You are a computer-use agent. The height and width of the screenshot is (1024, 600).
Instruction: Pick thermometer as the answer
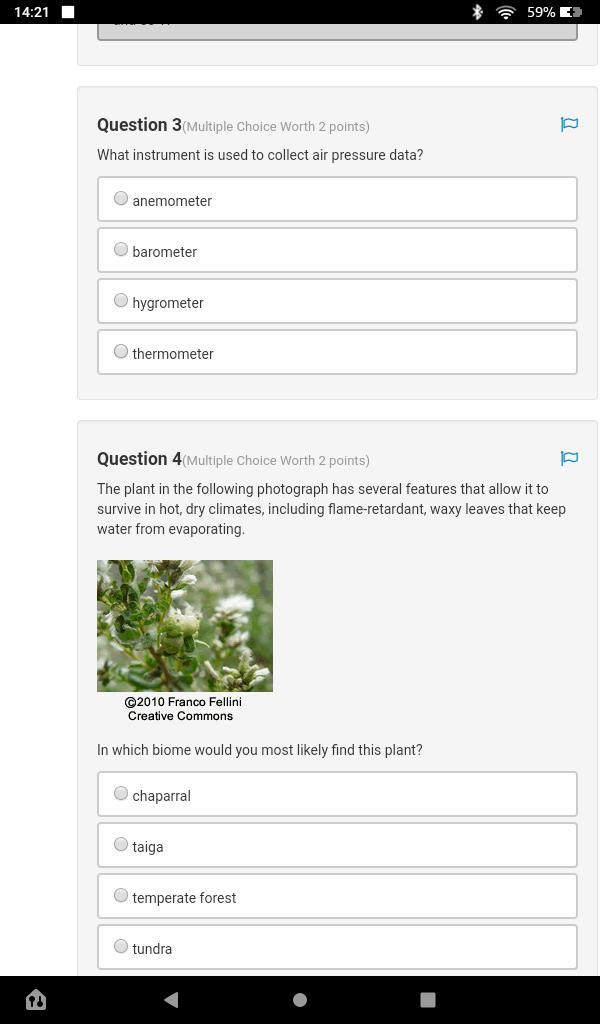point(121,352)
